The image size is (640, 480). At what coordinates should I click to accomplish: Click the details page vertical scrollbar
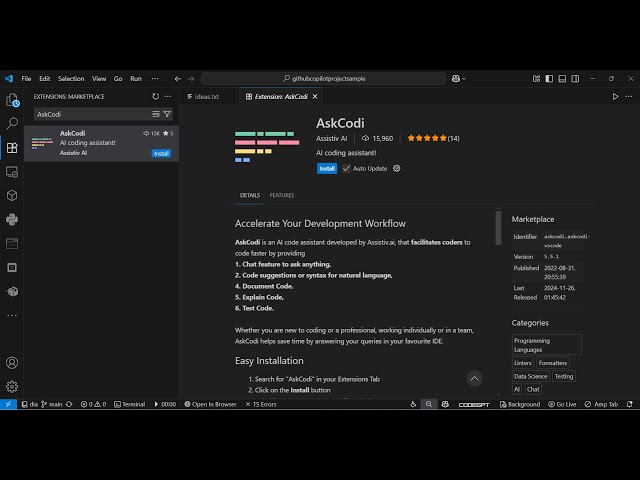pyautogui.click(x=498, y=228)
